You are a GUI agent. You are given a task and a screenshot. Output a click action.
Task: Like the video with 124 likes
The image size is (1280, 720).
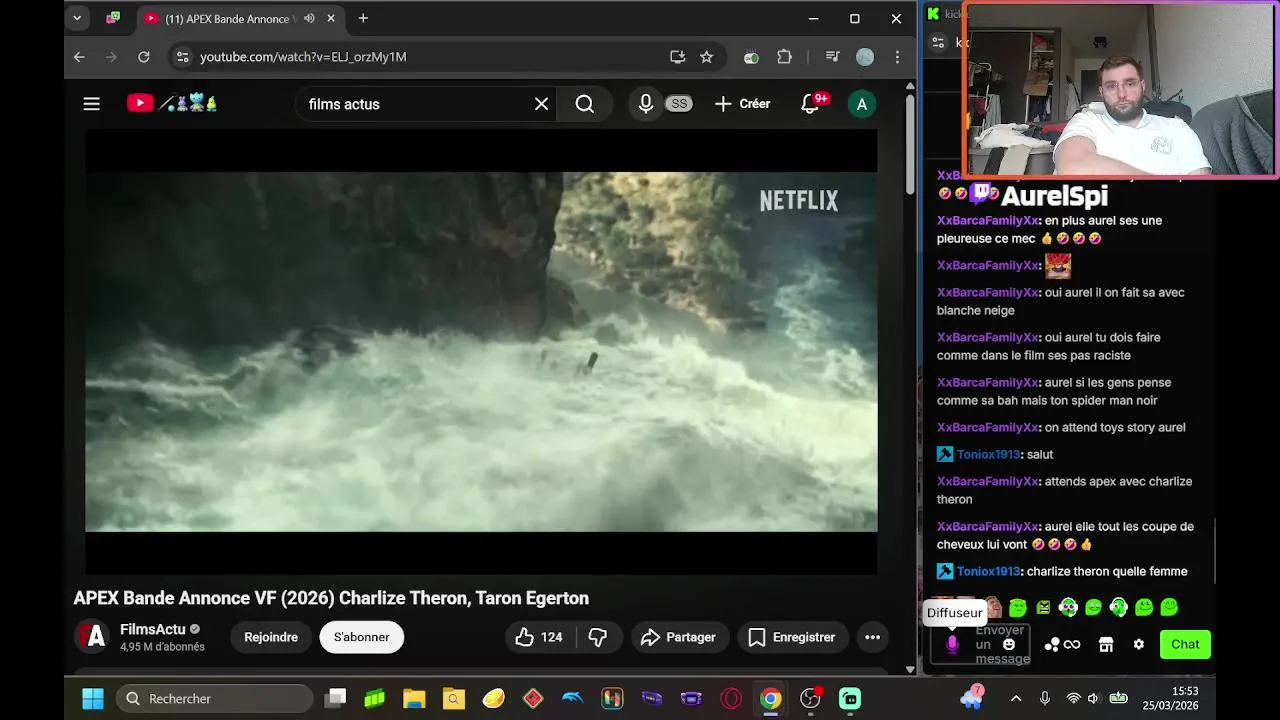(x=538, y=637)
